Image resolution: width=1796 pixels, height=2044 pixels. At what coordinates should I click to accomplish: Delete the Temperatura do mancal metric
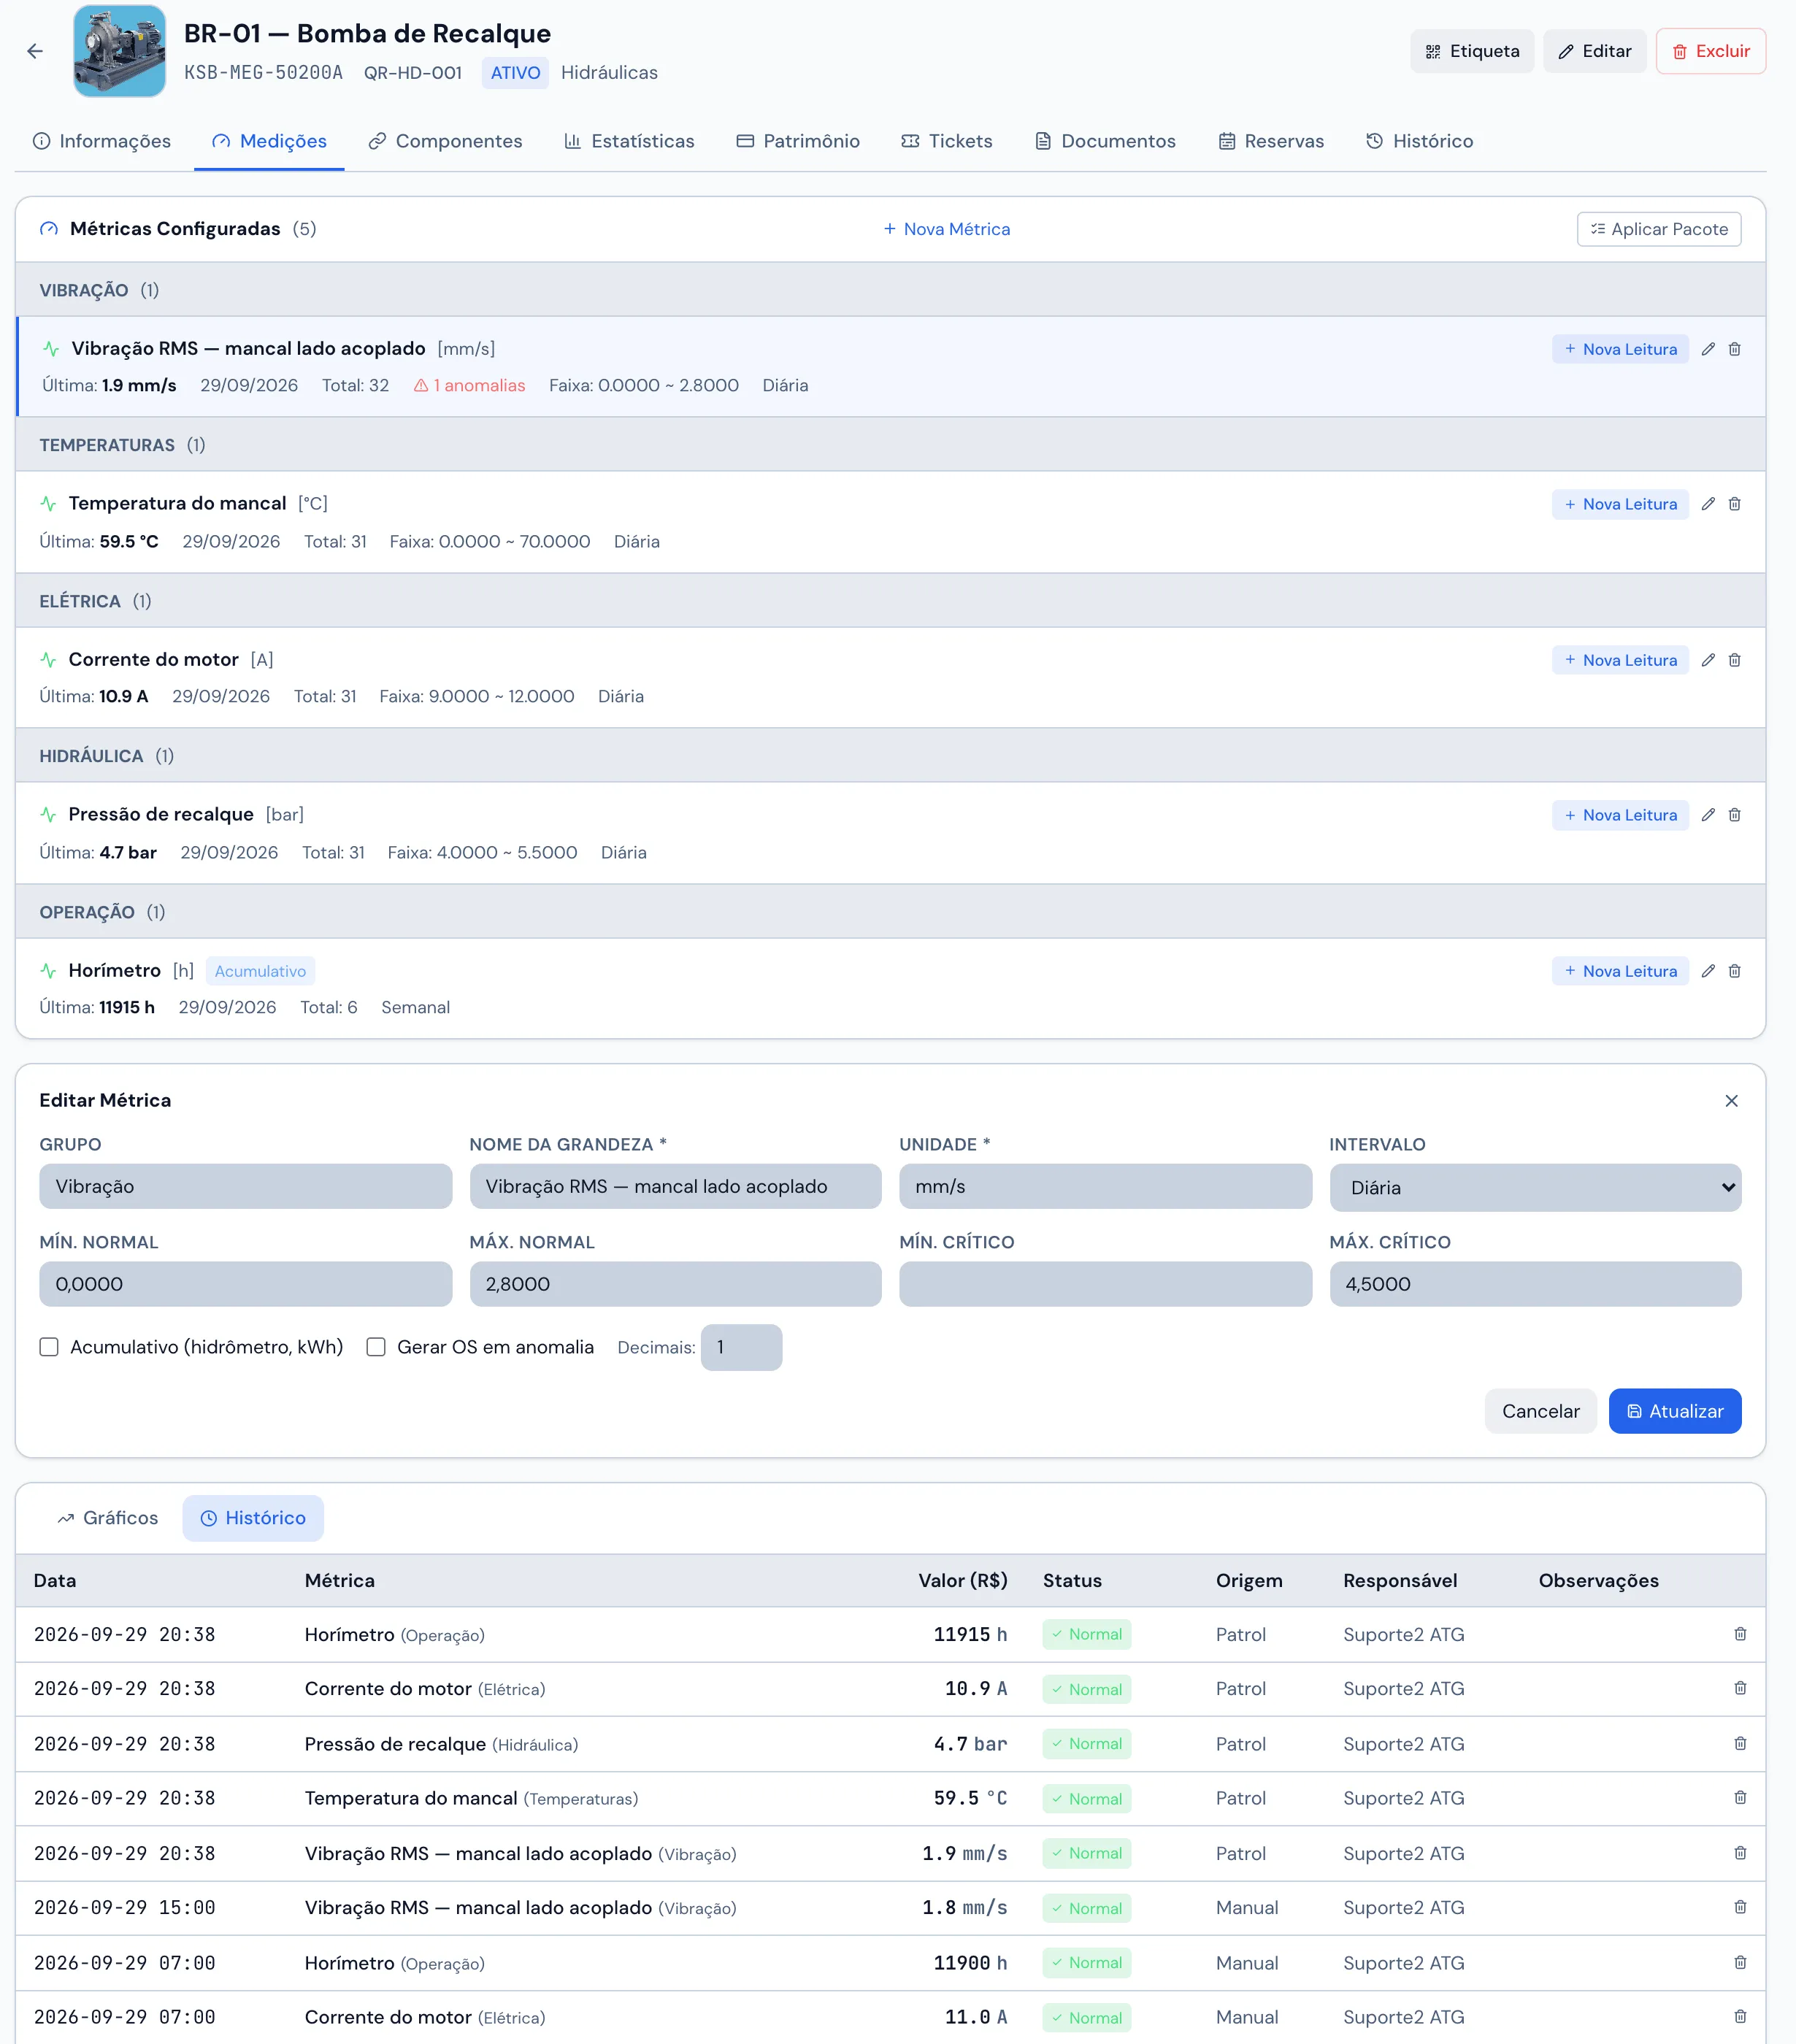(x=1735, y=504)
